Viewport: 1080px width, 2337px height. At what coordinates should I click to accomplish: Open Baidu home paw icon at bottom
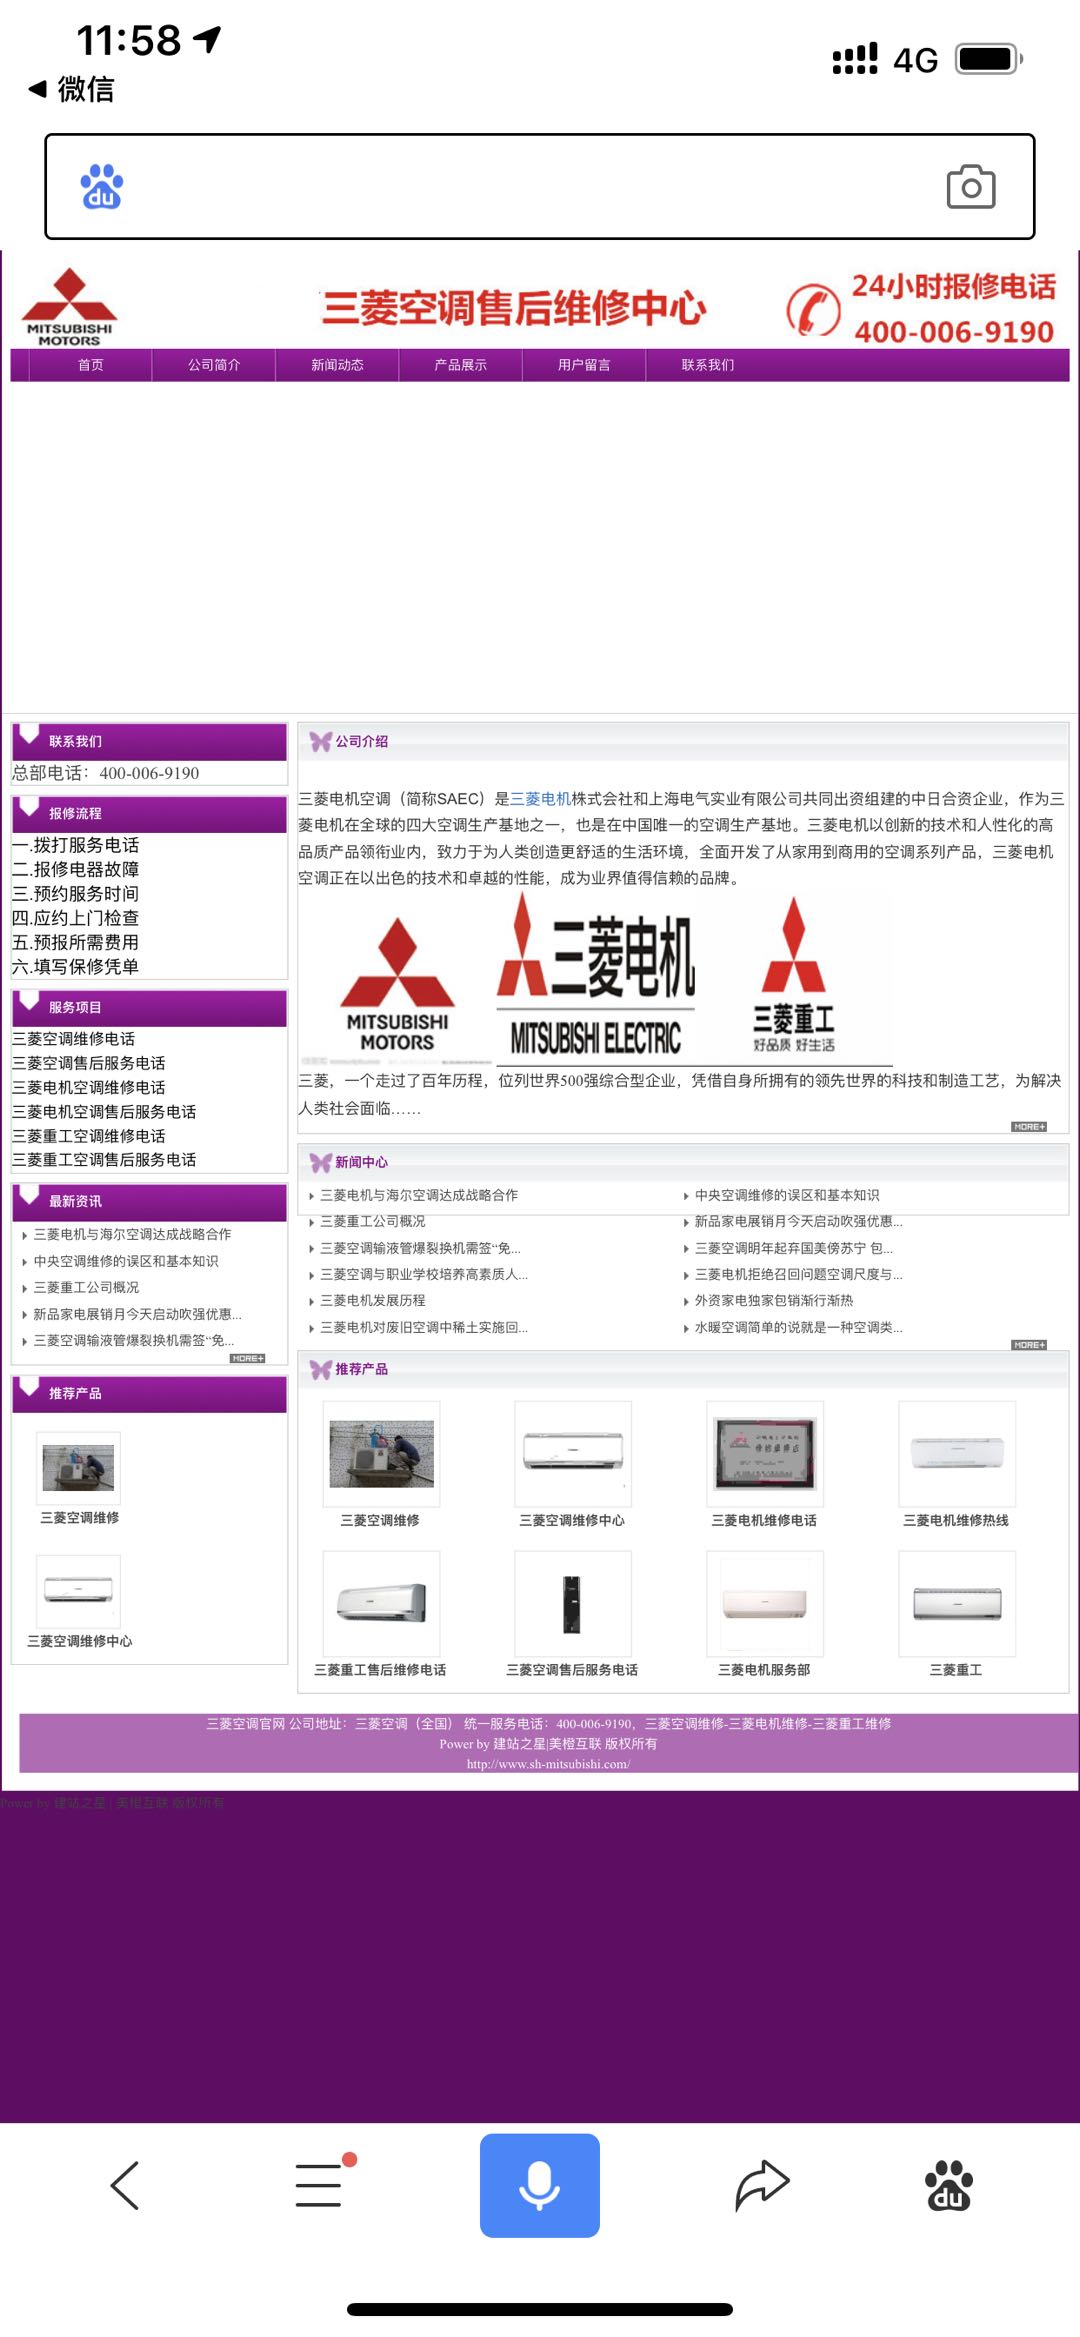pyautogui.click(x=948, y=2185)
